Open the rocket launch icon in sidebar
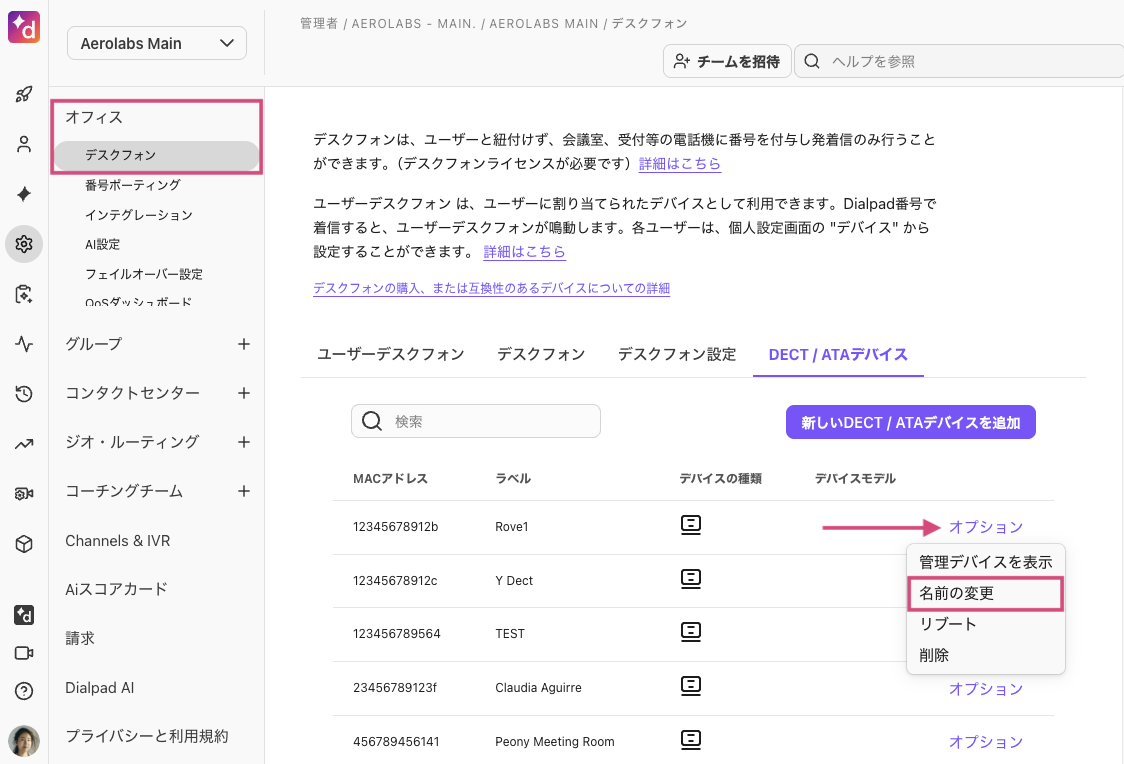Viewport: 1124px width, 764px height. [24, 94]
